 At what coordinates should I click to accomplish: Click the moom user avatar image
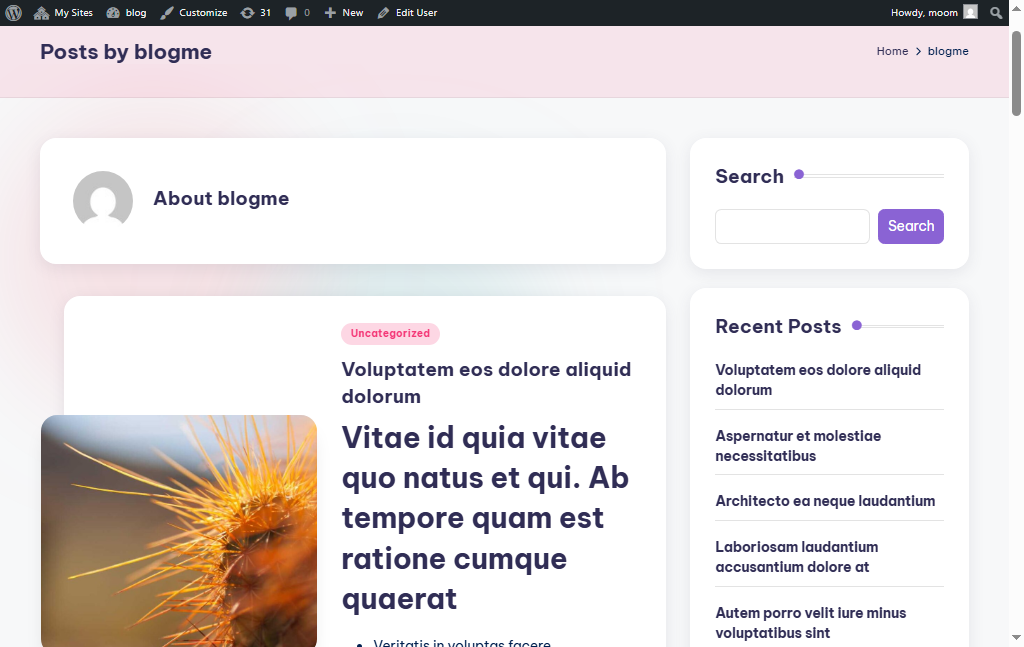pos(969,12)
